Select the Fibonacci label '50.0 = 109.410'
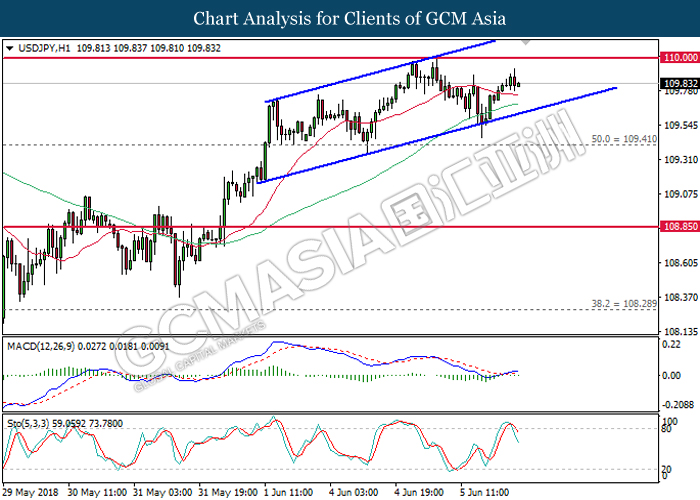Viewport: 700px width, 500px height. coord(624,139)
